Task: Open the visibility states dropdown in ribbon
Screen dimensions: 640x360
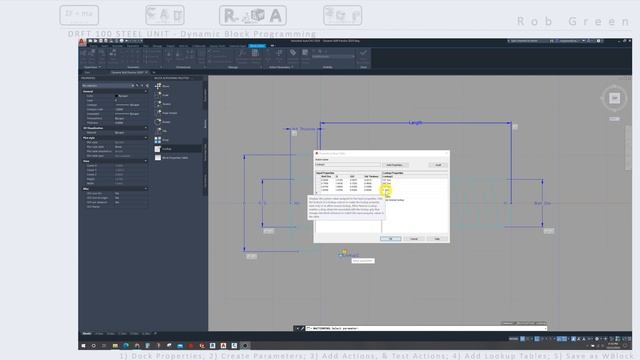Action: click(333, 56)
